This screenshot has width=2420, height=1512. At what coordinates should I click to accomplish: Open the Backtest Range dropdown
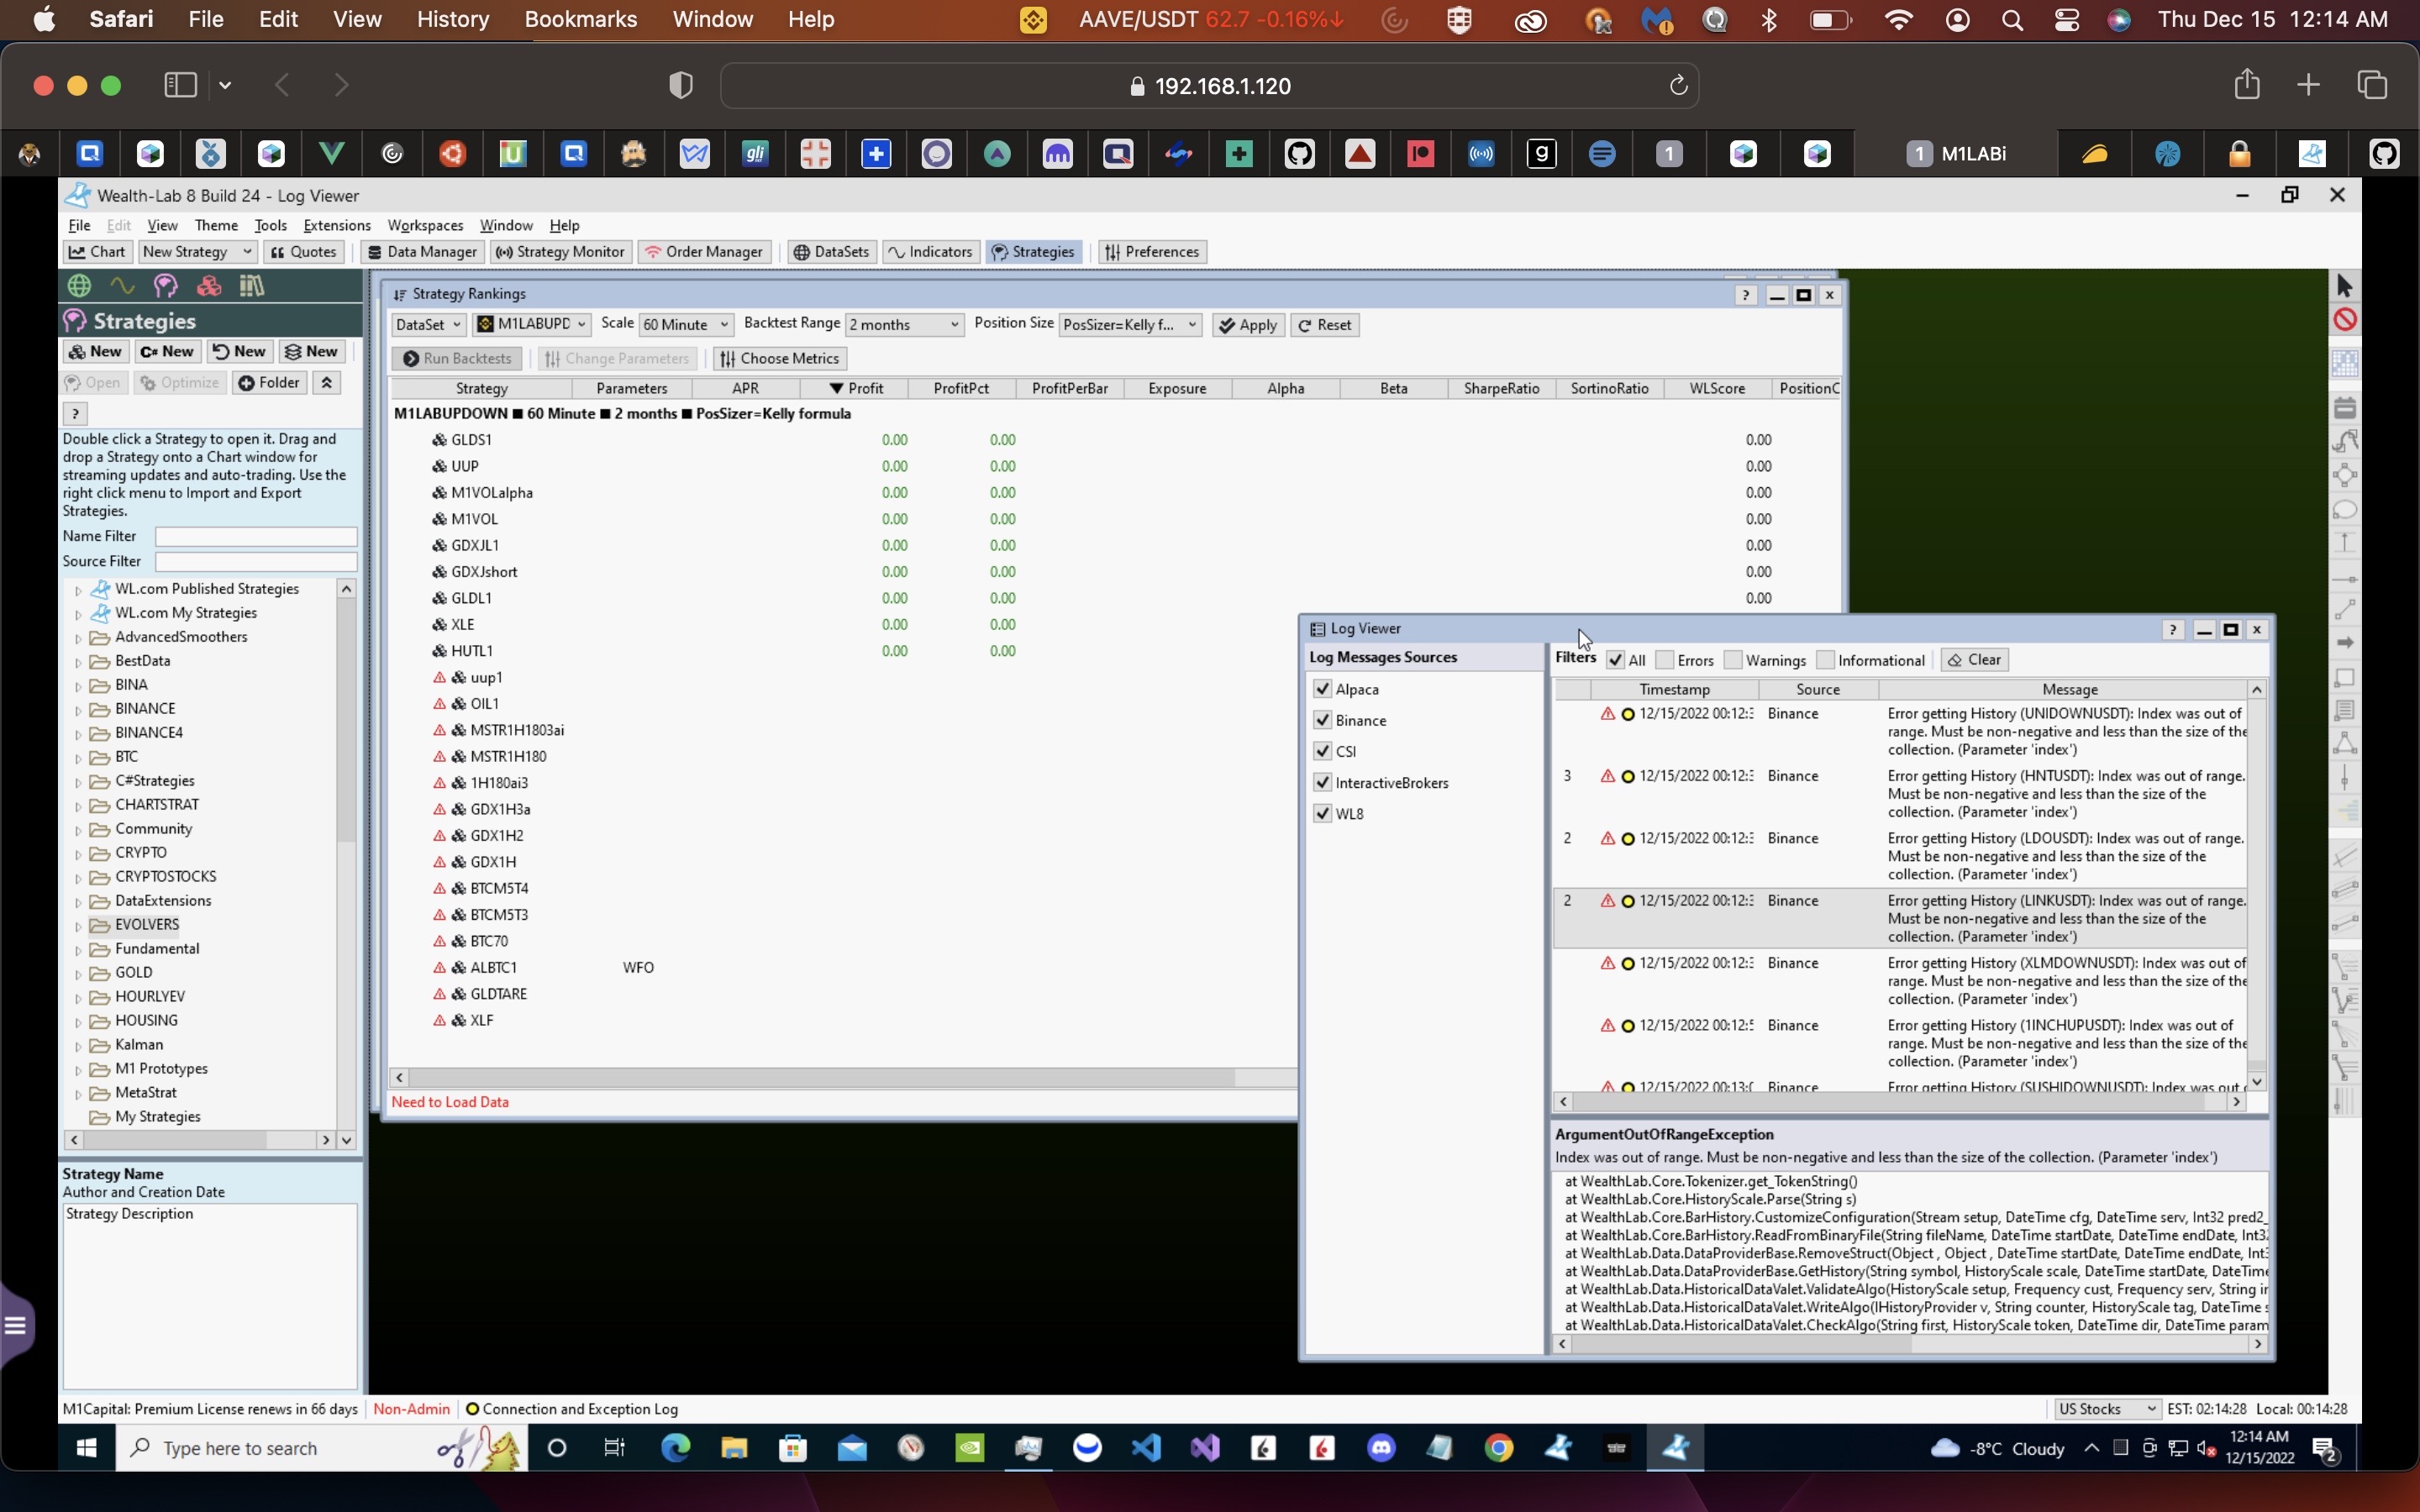pos(904,324)
